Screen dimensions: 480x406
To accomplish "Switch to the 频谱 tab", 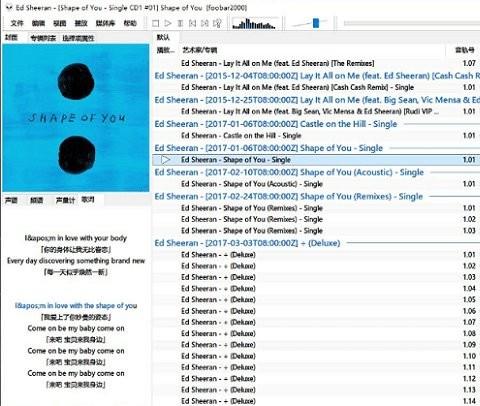I will (37, 200).
